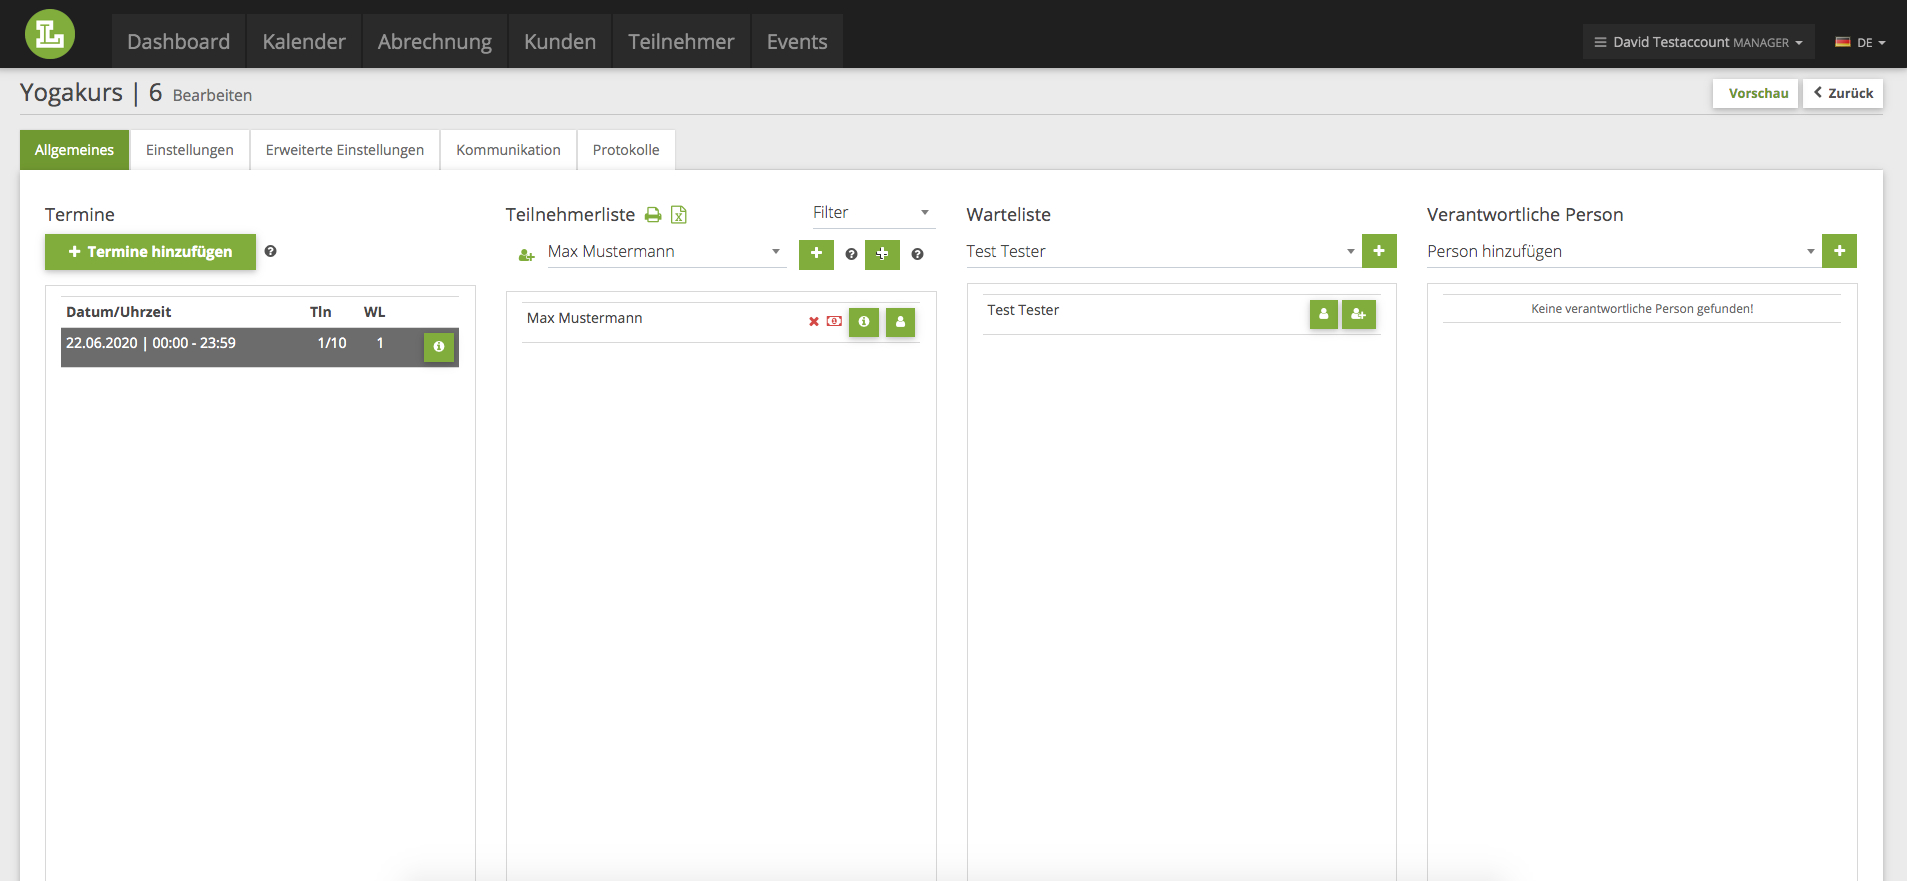Click the add-user icon left of the participant dropdown
1907x881 pixels.
click(x=526, y=255)
